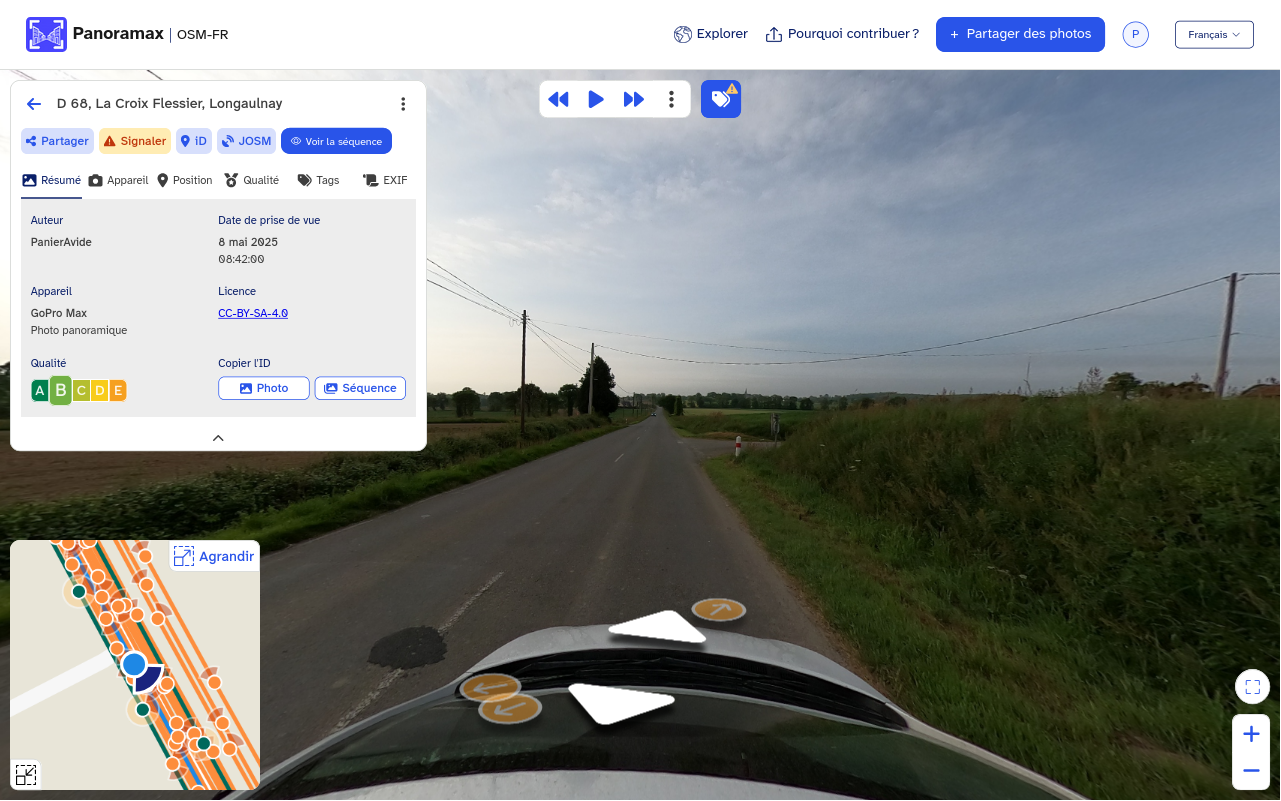Open the Français language dropdown

[x=1214, y=35]
